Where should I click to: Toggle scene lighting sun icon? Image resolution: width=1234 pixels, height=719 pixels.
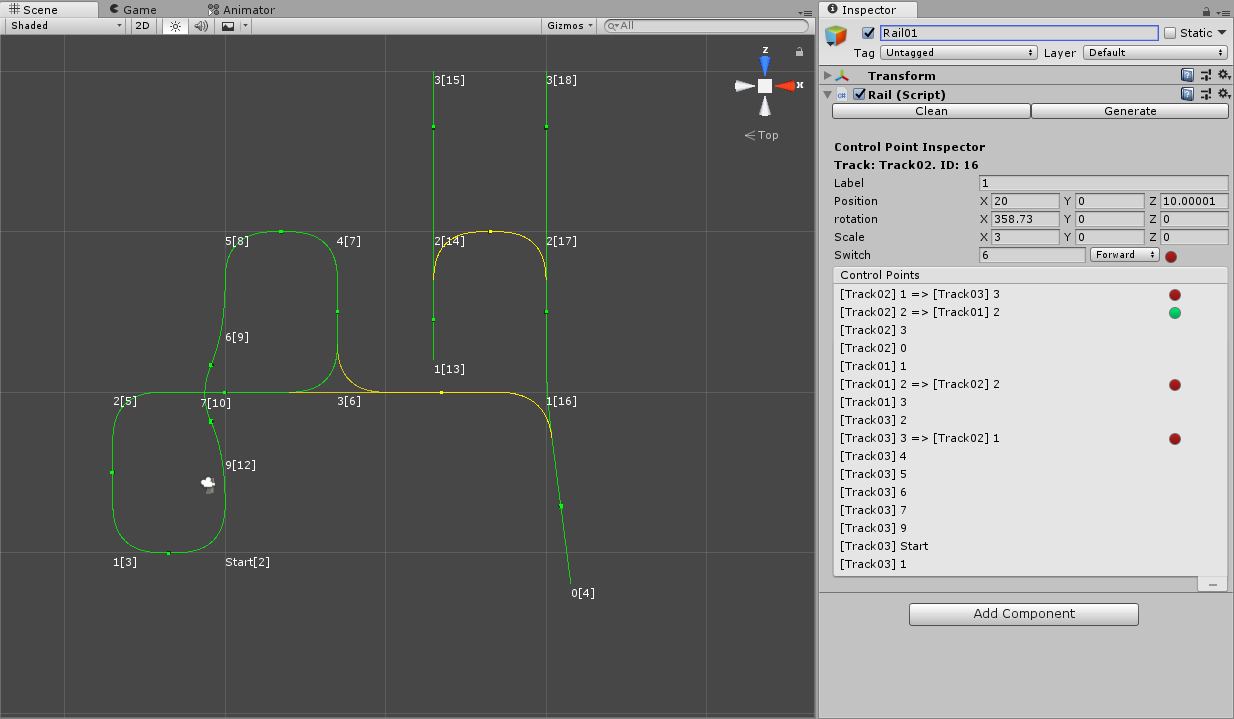(x=175, y=26)
